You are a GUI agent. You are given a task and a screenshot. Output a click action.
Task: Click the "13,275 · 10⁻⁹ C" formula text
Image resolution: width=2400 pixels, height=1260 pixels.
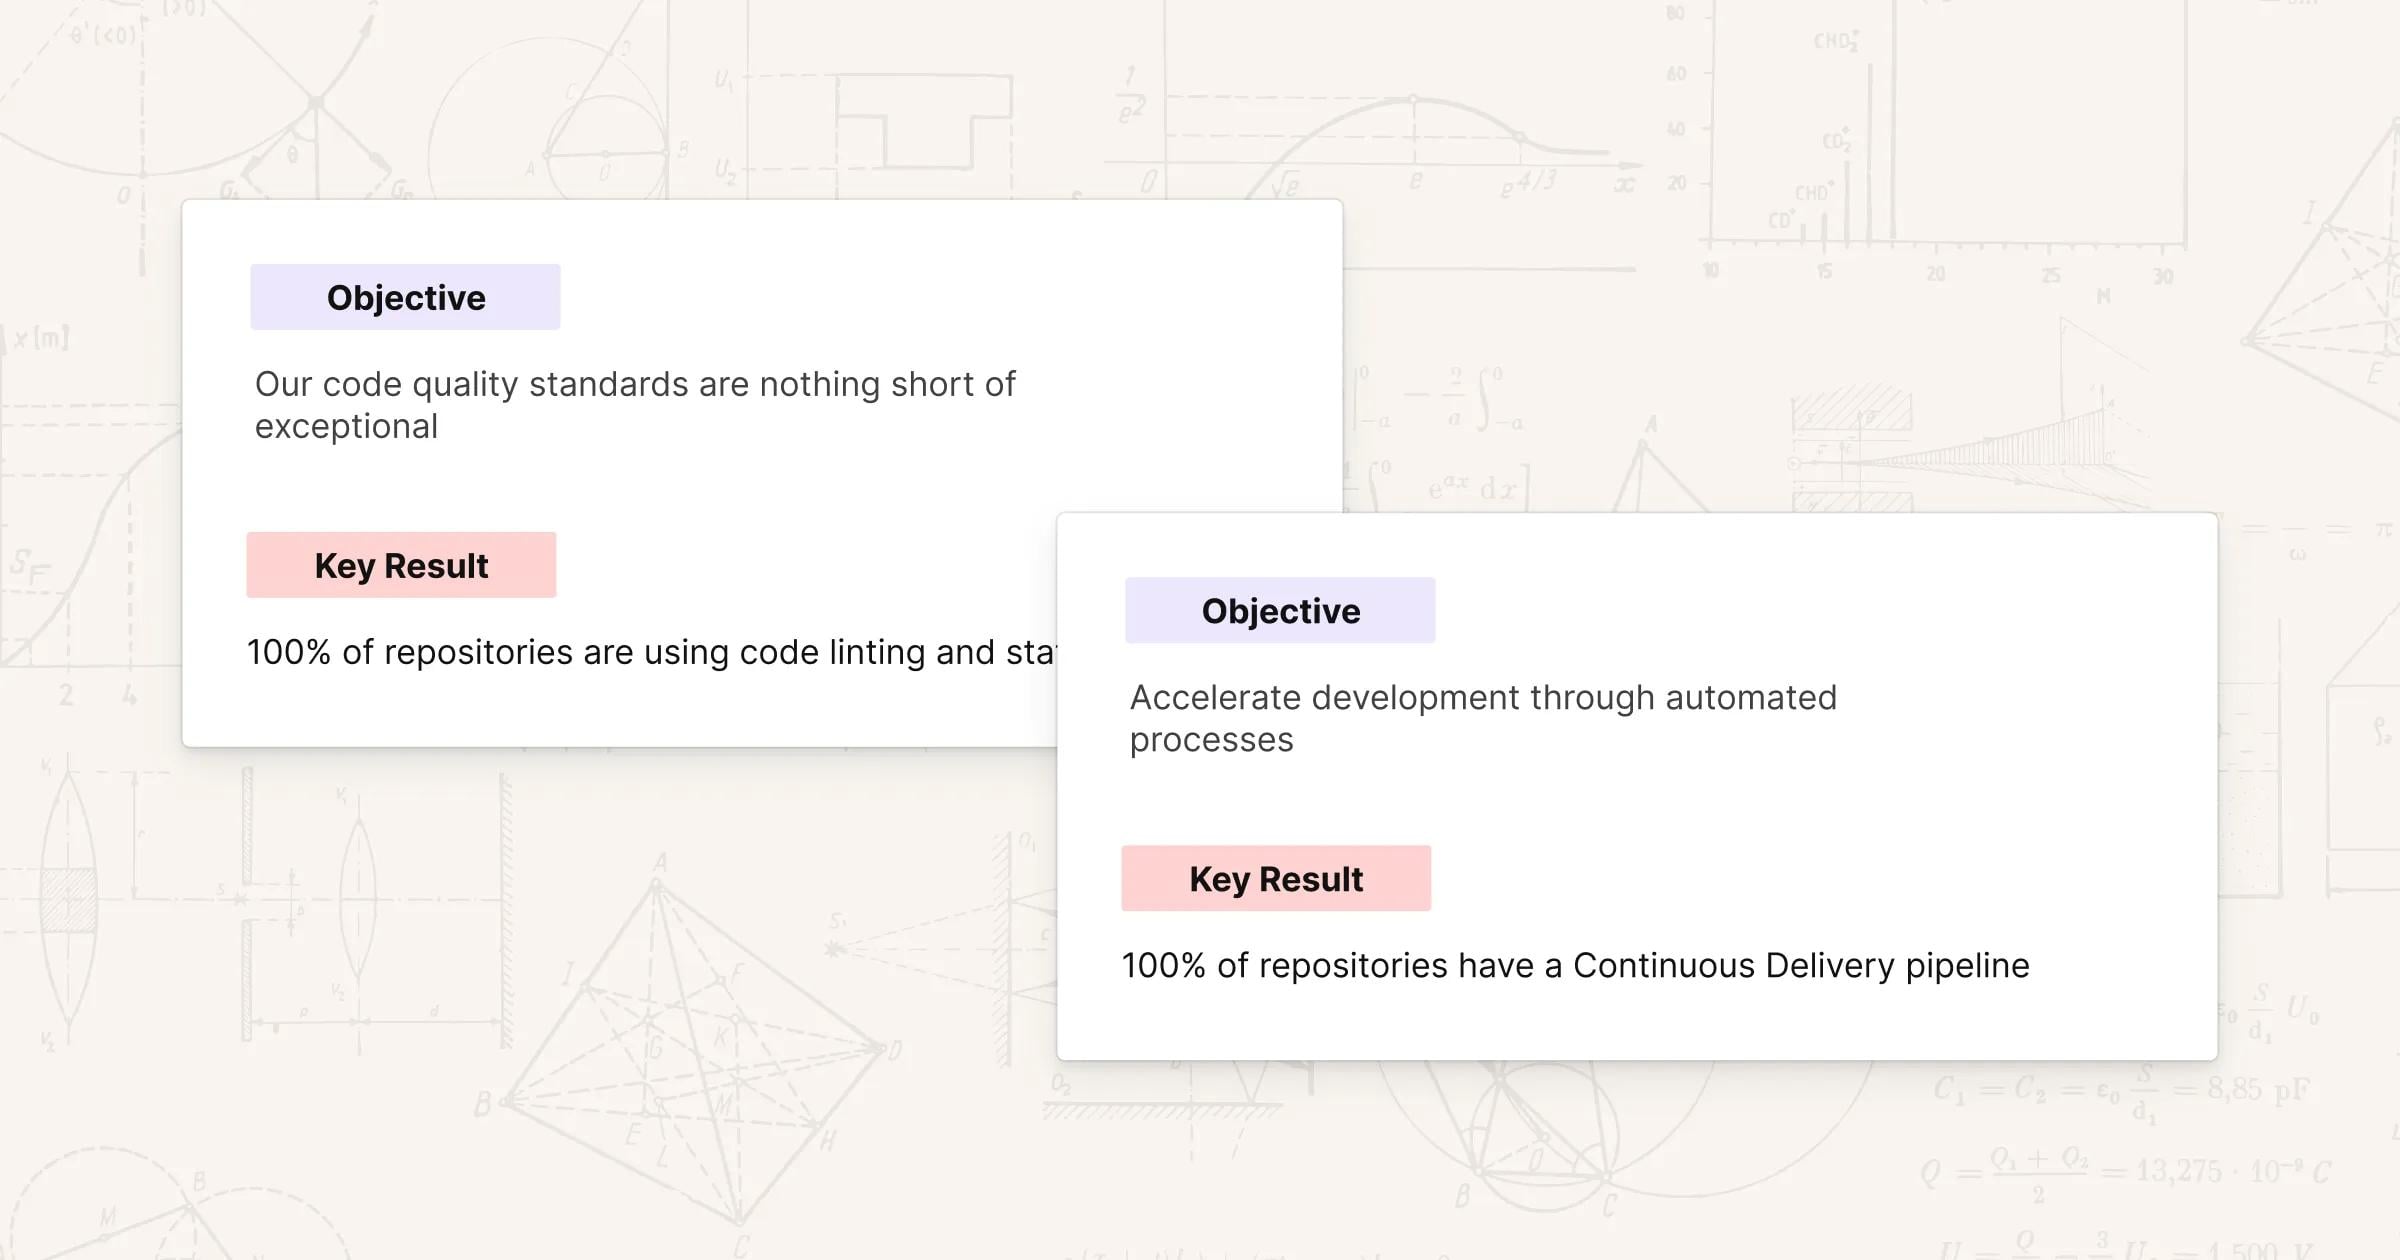2232,1170
